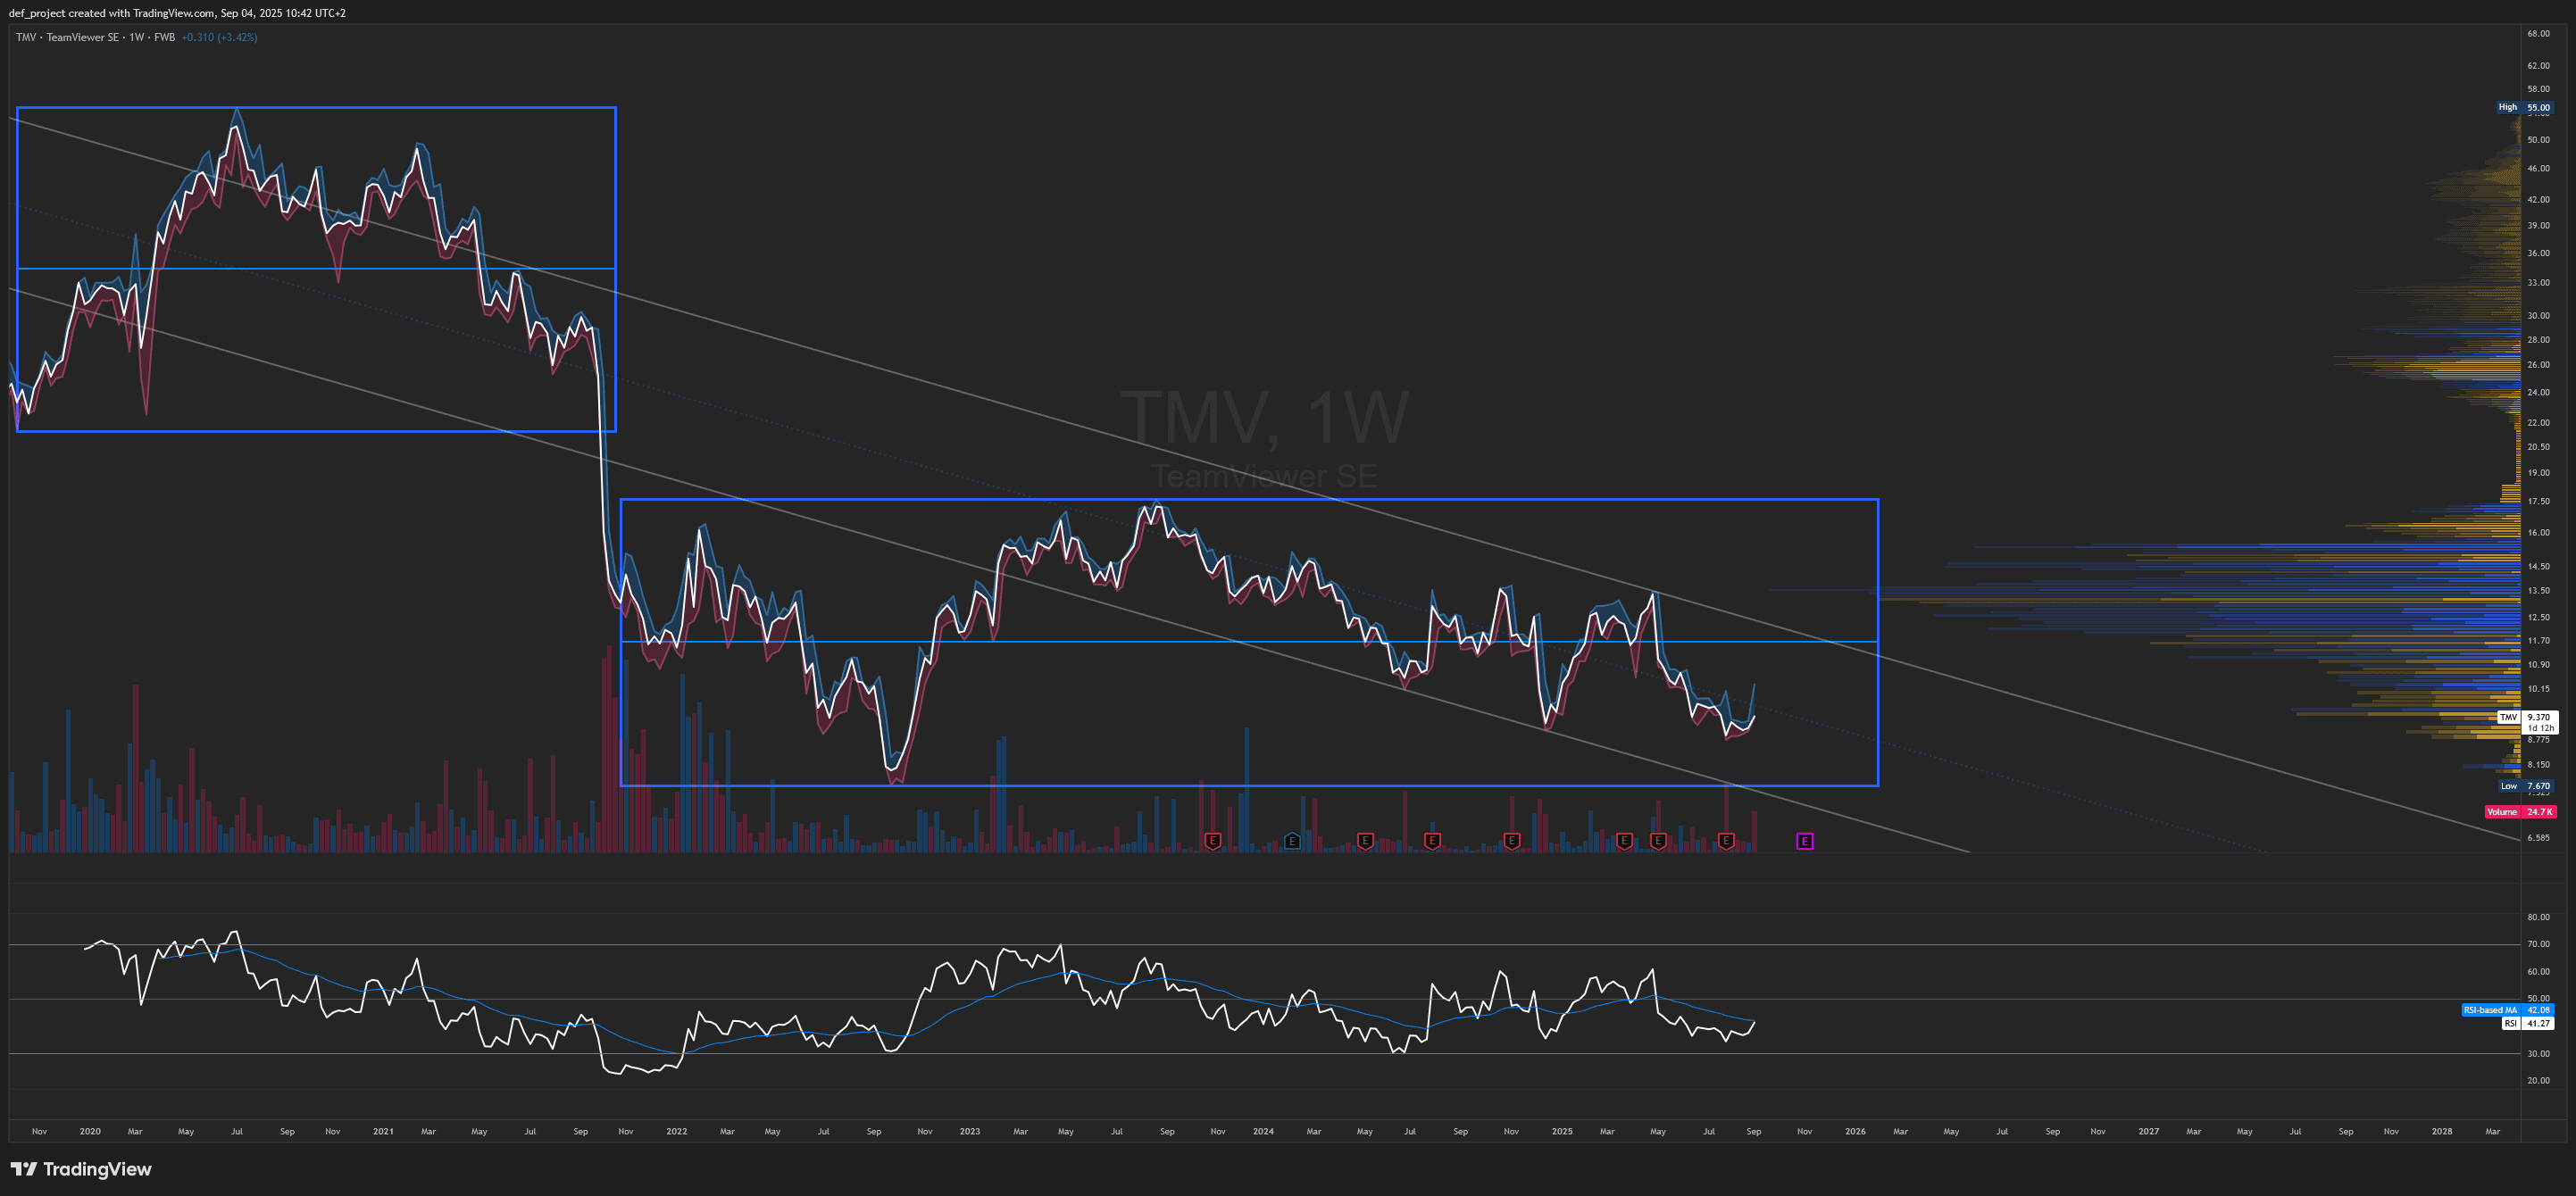Image resolution: width=2576 pixels, height=1196 pixels.
Task: Click the 2022 label on time axis
Action: 676,1131
